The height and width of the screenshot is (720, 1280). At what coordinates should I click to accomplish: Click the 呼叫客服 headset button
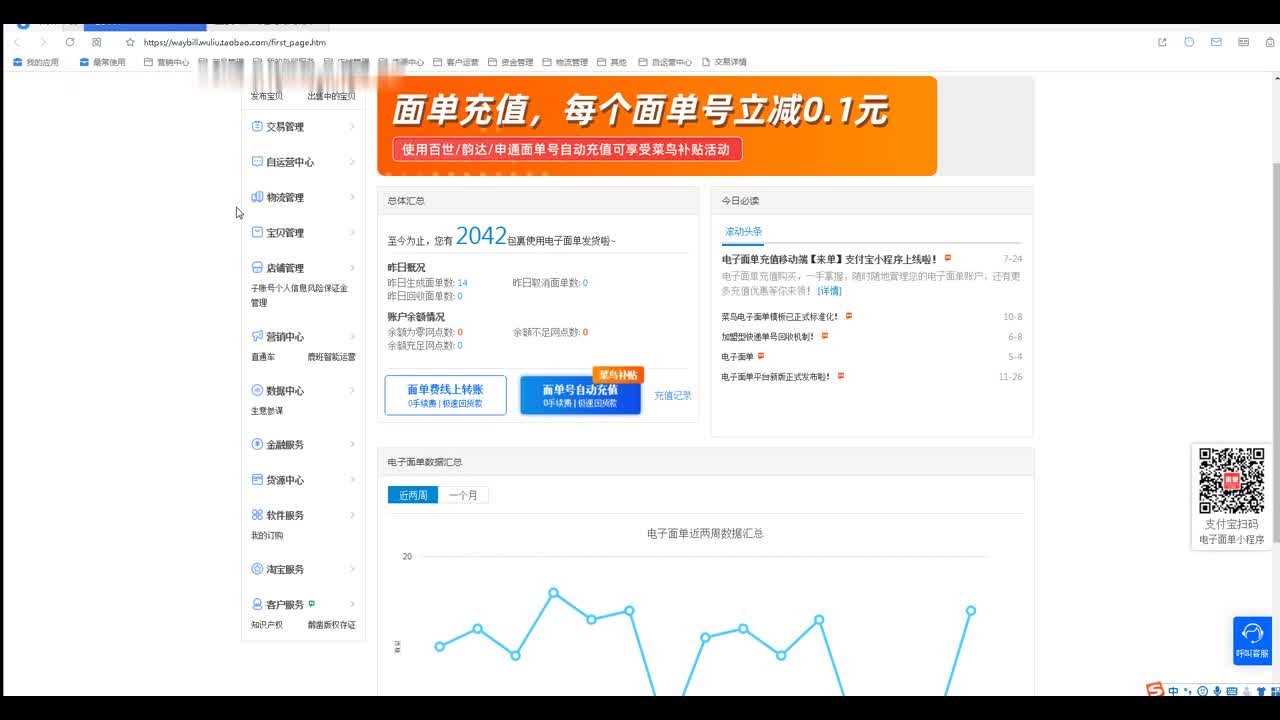coord(1252,640)
